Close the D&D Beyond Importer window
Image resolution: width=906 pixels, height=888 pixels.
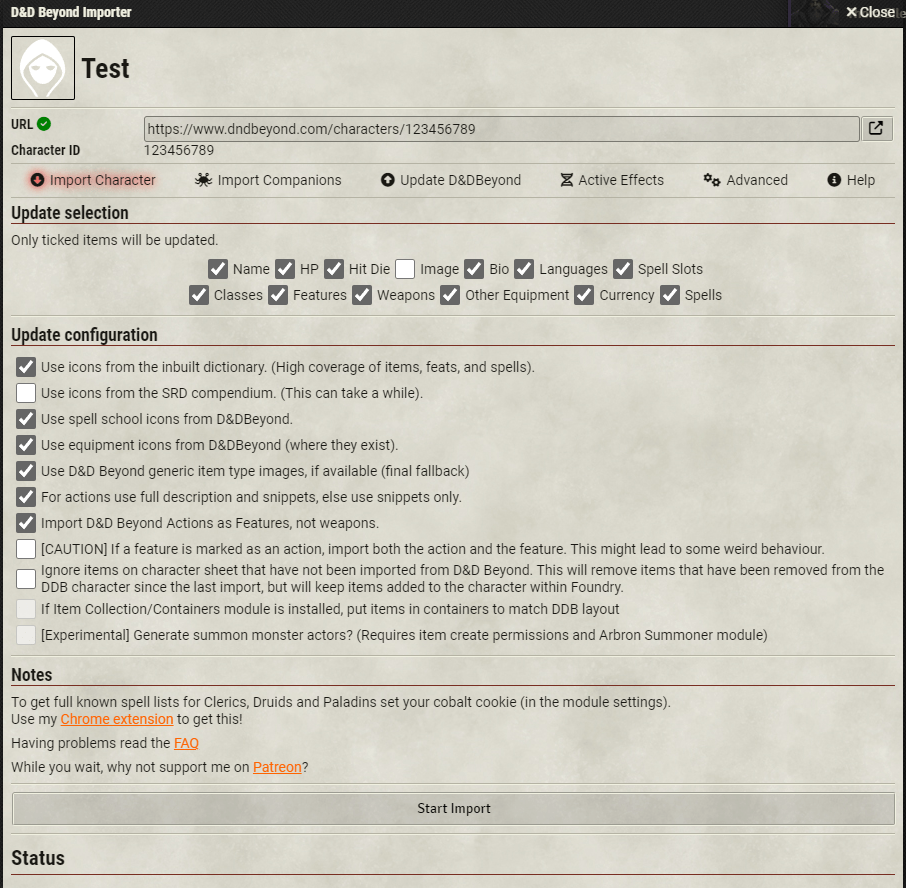click(x=869, y=12)
